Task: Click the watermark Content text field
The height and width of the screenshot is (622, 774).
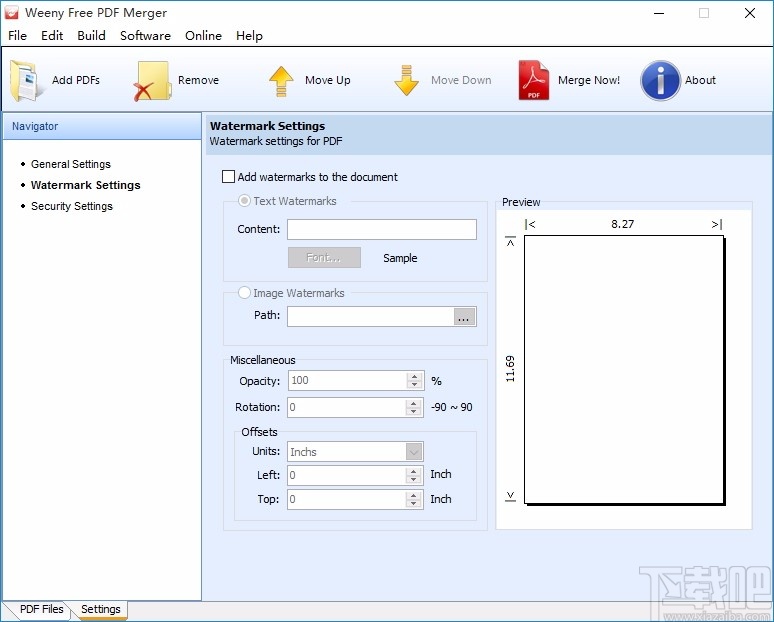Action: [x=382, y=230]
